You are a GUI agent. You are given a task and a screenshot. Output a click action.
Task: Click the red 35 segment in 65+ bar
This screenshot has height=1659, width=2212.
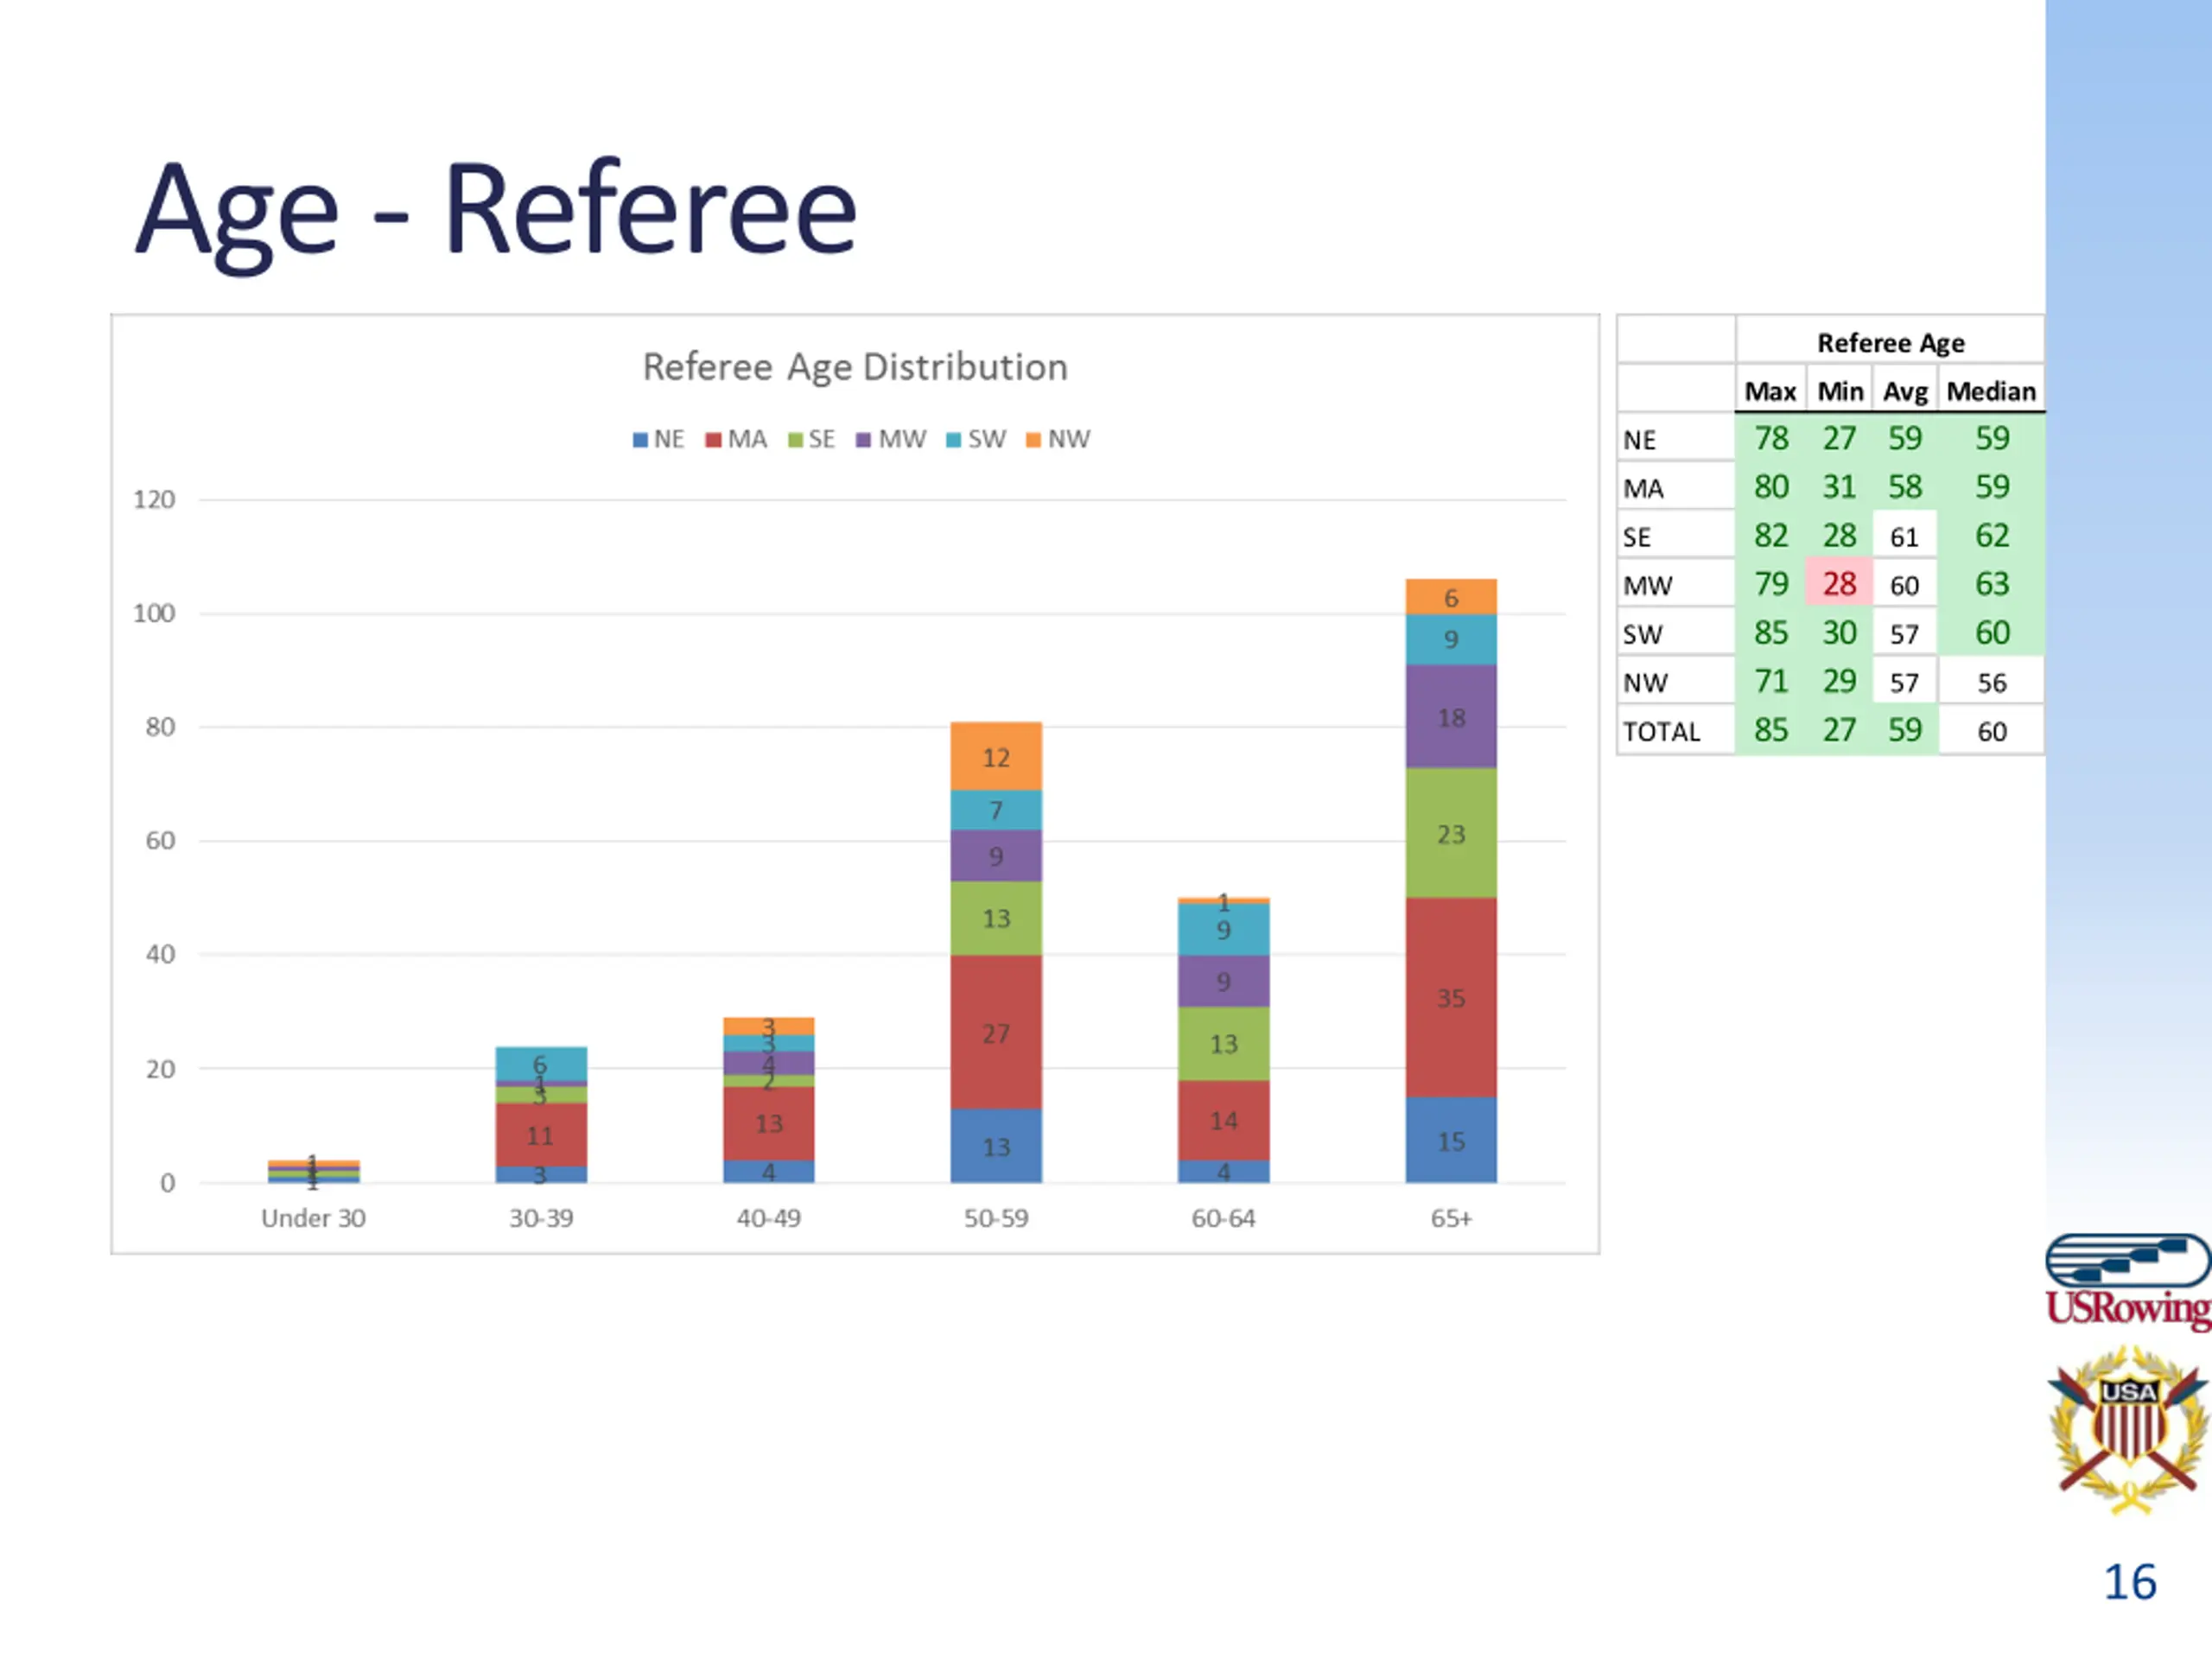pos(1450,997)
